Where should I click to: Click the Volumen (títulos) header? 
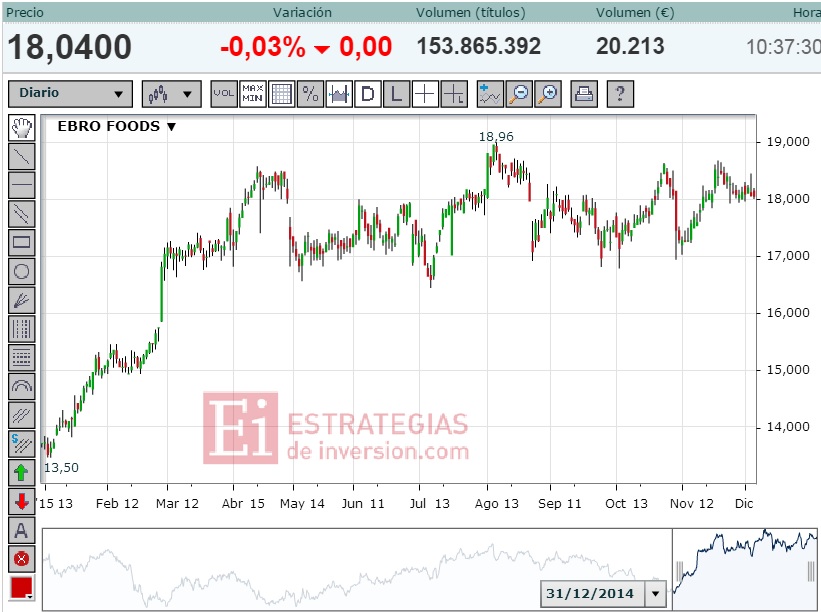(x=471, y=13)
